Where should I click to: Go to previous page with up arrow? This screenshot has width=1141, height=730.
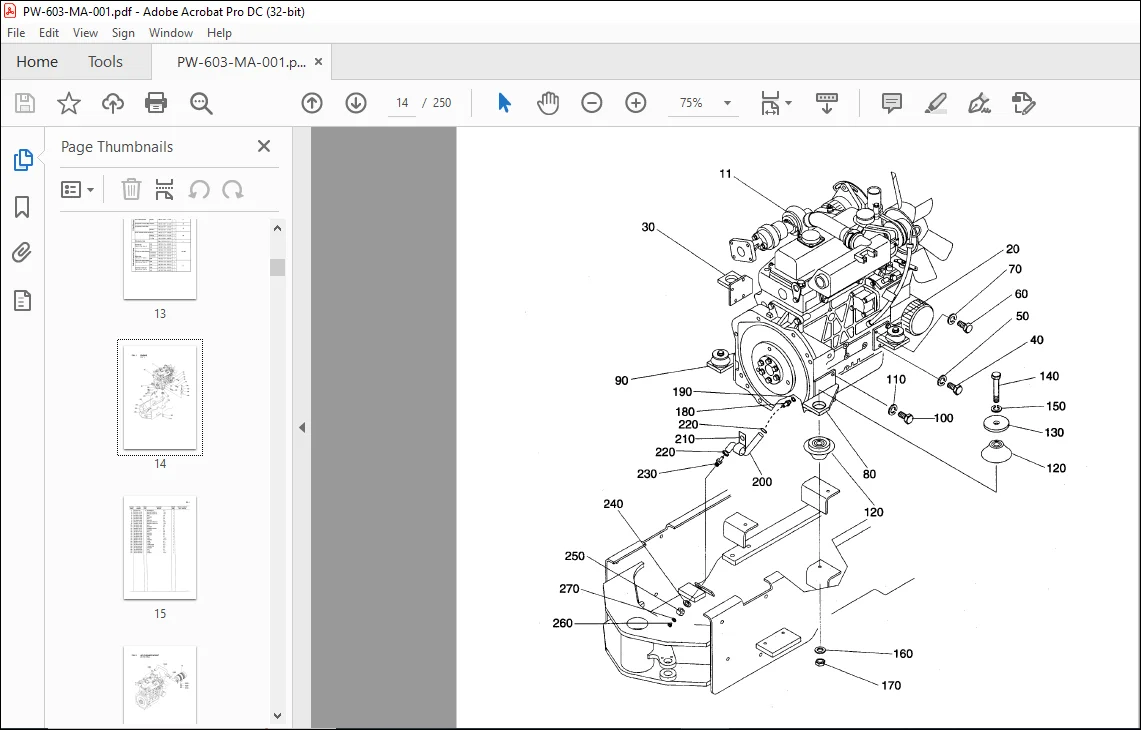pyautogui.click(x=312, y=103)
